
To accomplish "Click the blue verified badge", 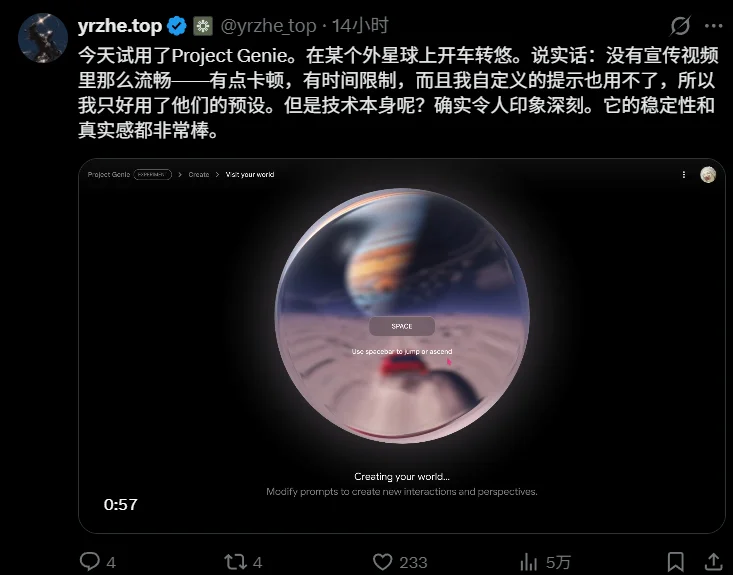I will click(177, 26).
